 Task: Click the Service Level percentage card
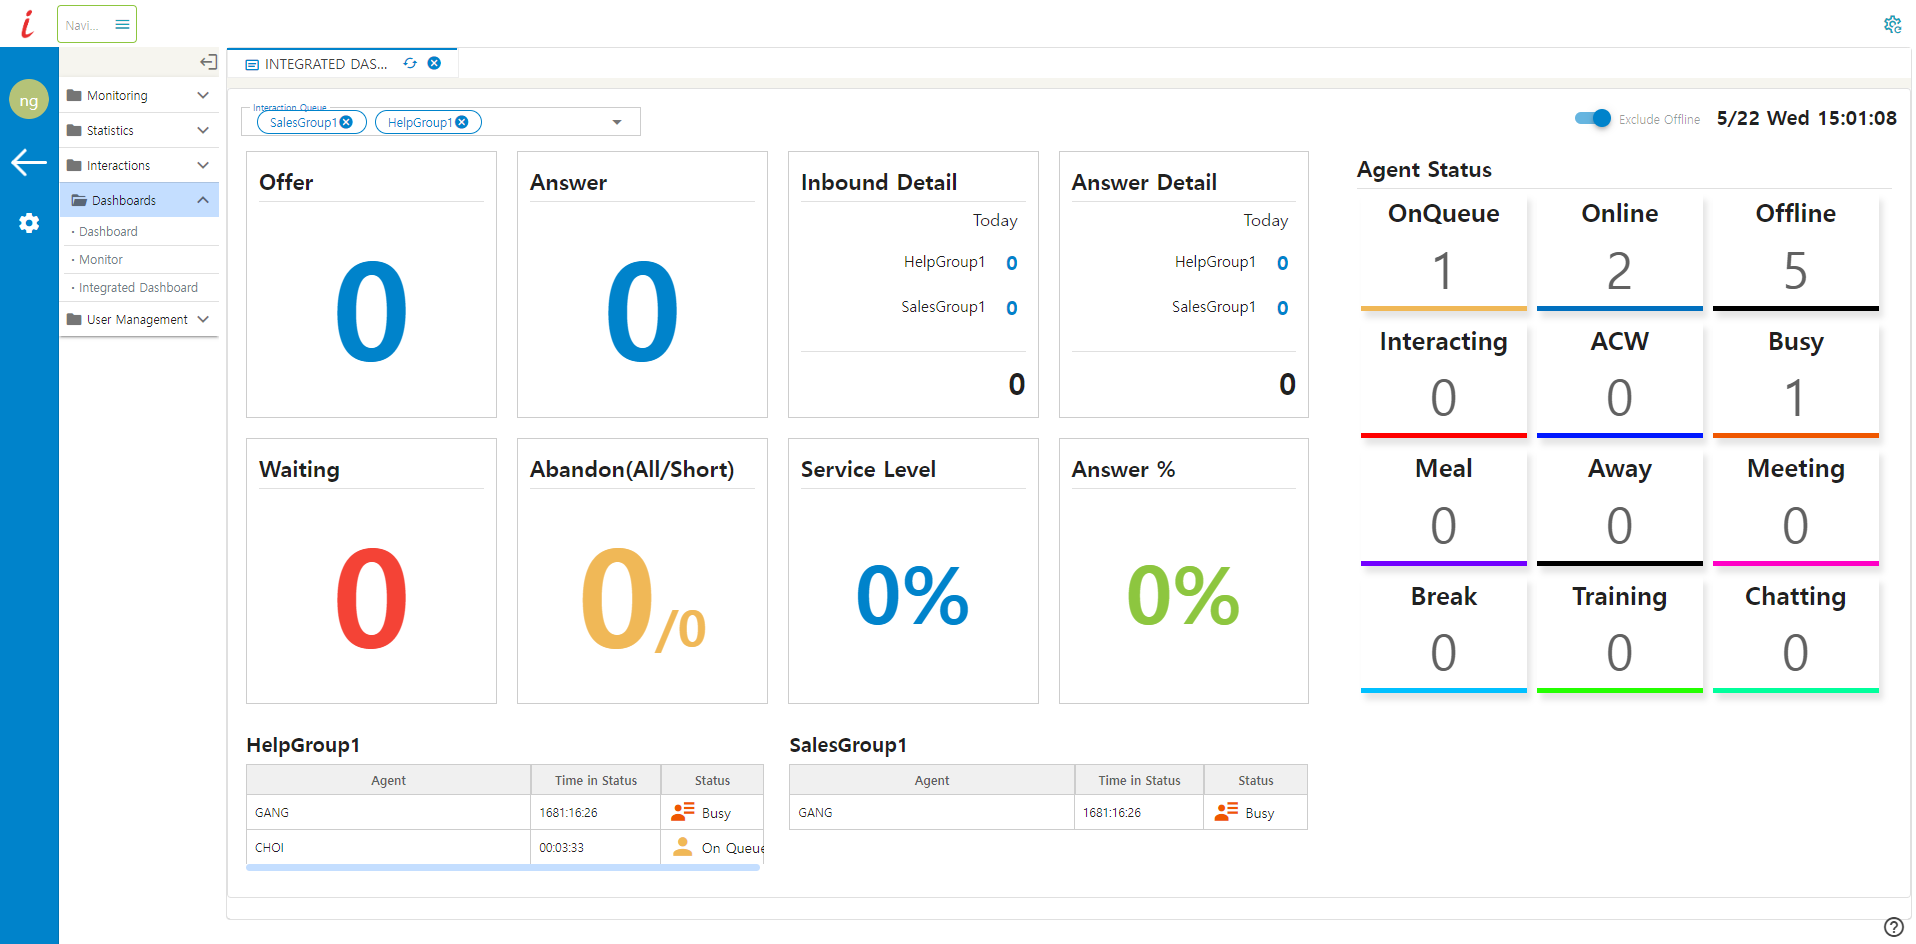pyautogui.click(x=913, y=571)
